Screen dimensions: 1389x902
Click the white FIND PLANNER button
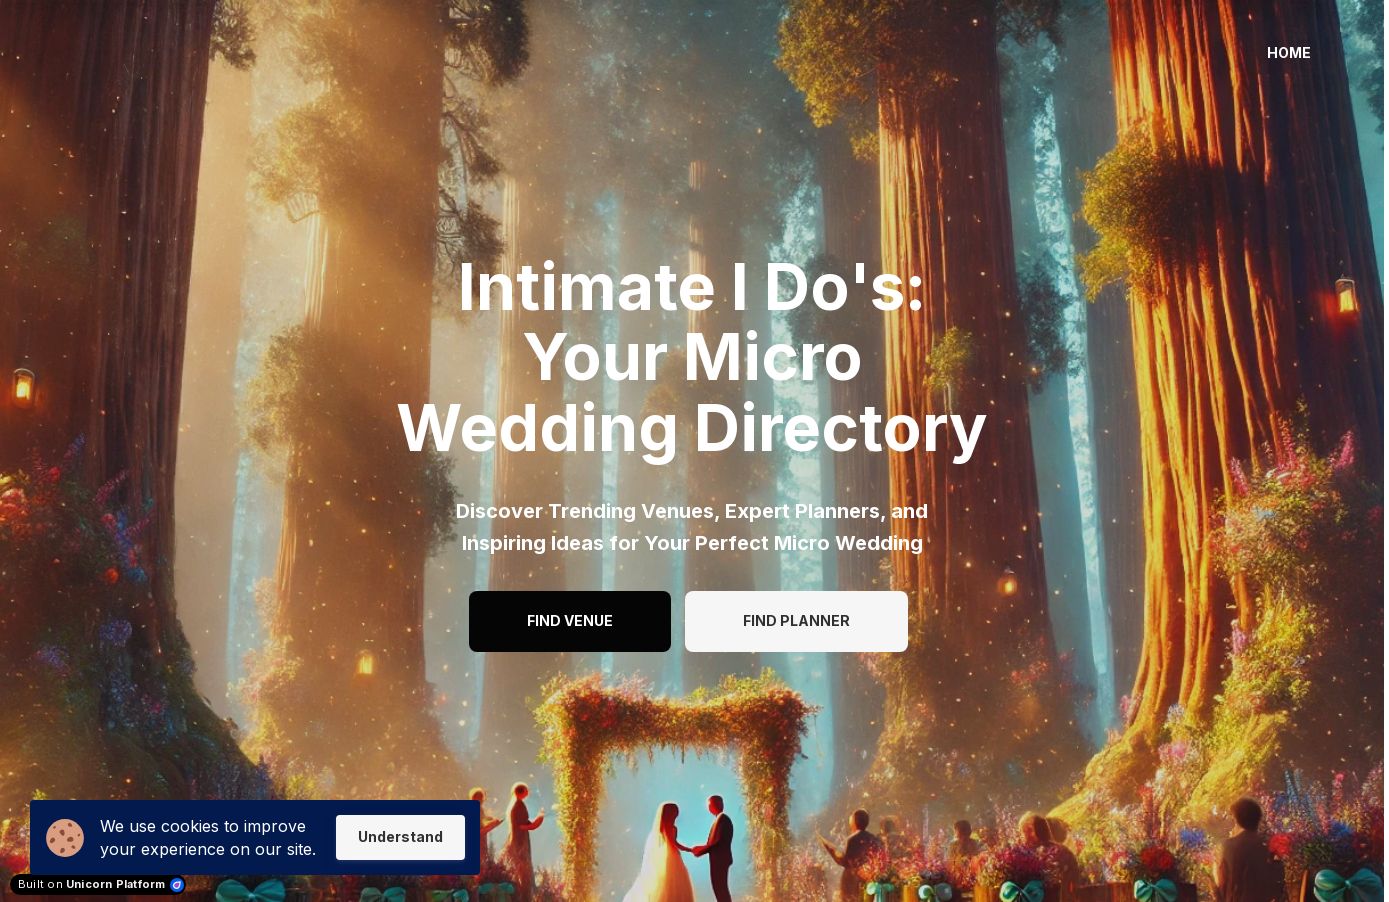(796, 621)
